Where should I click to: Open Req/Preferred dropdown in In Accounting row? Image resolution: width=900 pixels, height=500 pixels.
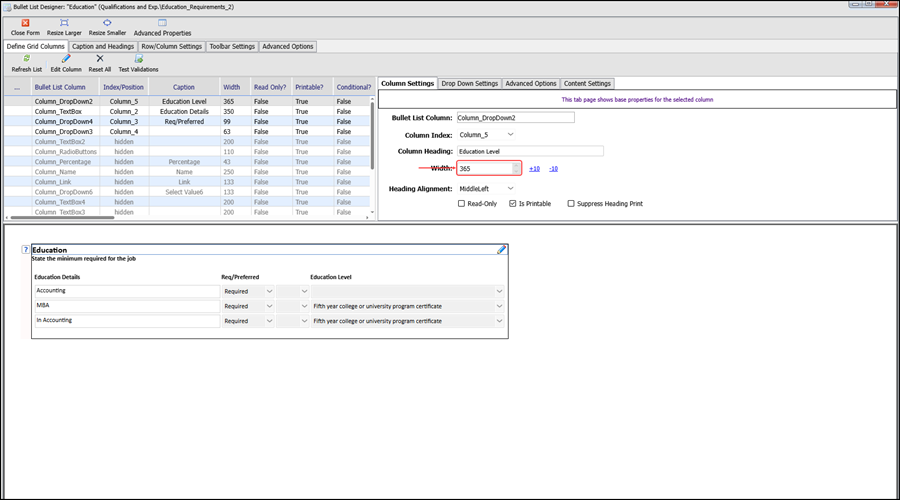point(269,321)
